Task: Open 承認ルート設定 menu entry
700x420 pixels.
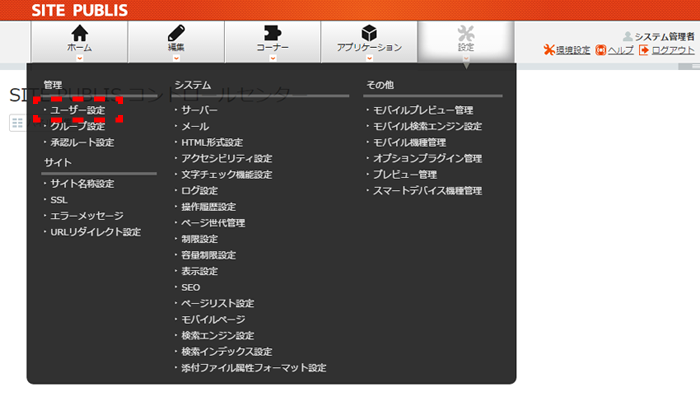Action: point(82,142)
